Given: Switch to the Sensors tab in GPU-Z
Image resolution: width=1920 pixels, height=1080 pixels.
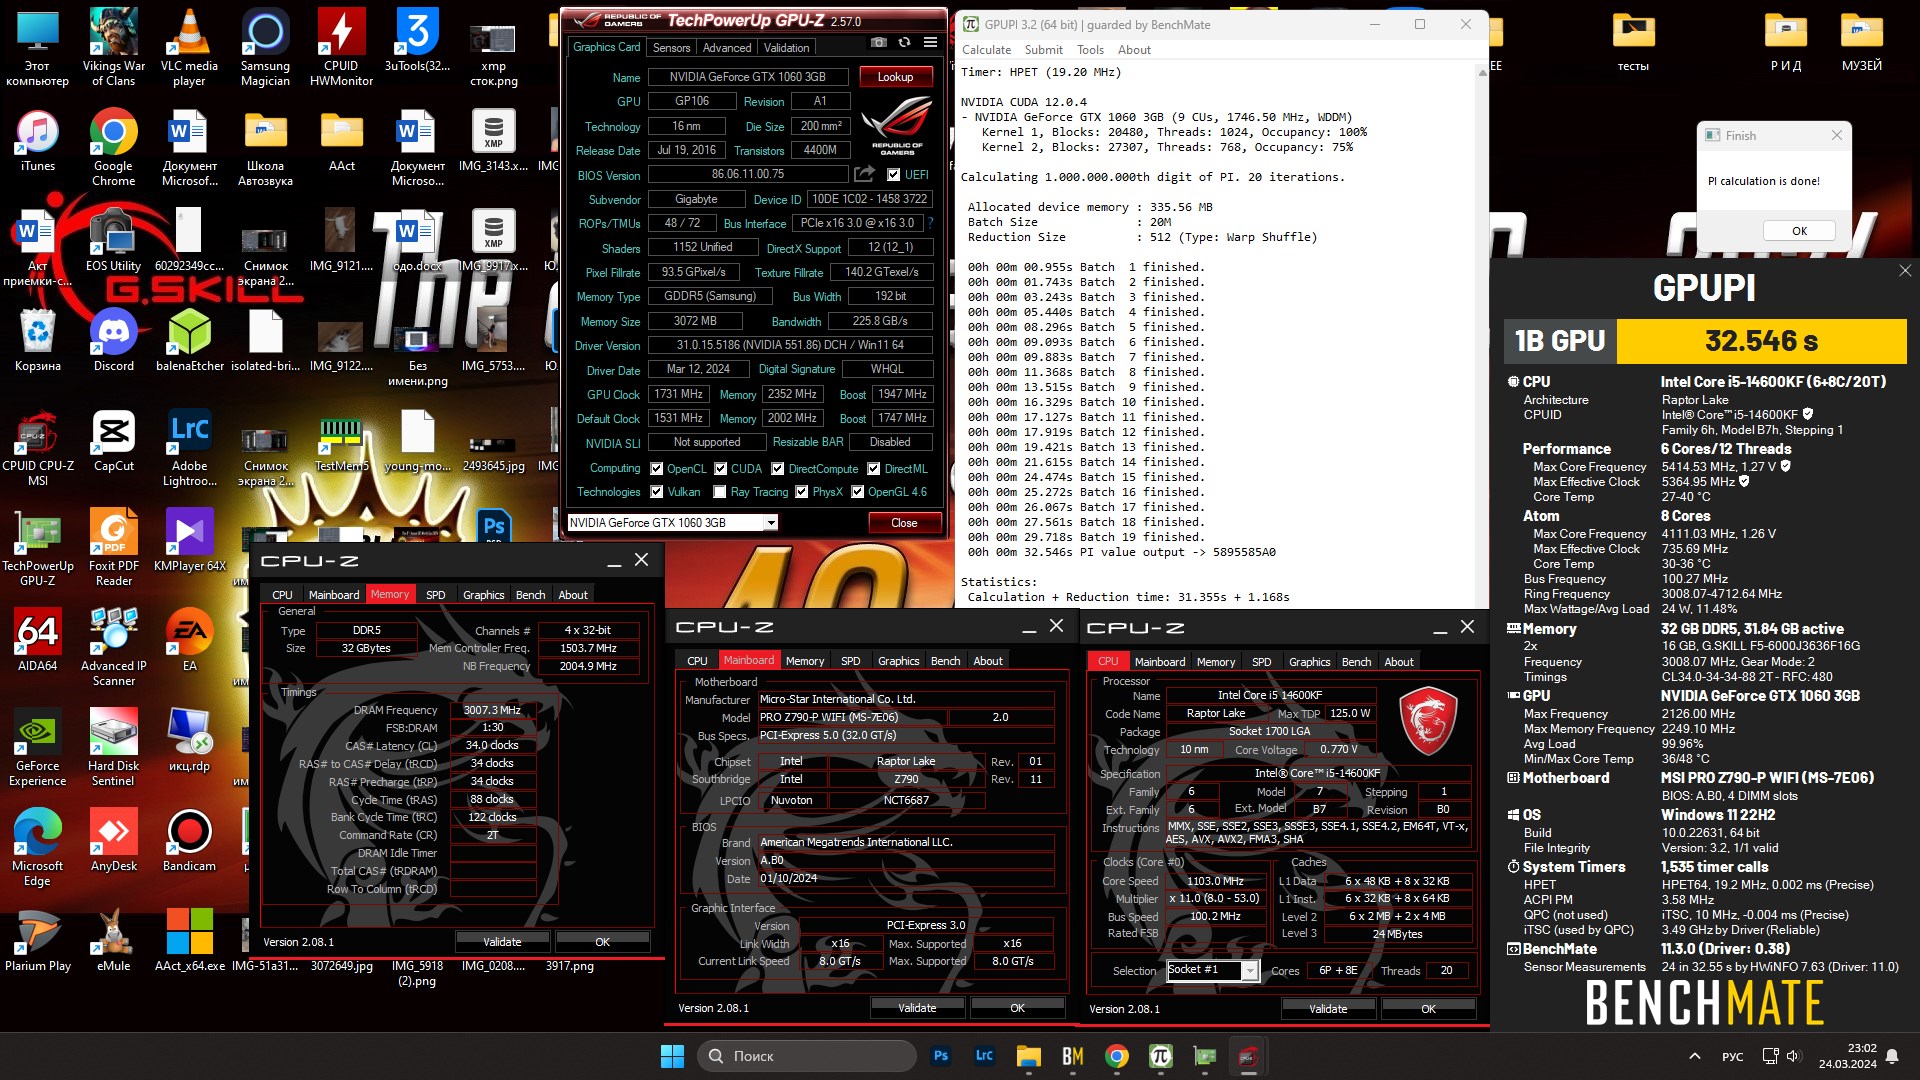Looking at the screenshot, I should pyautogui.click(x=671, y=47).
